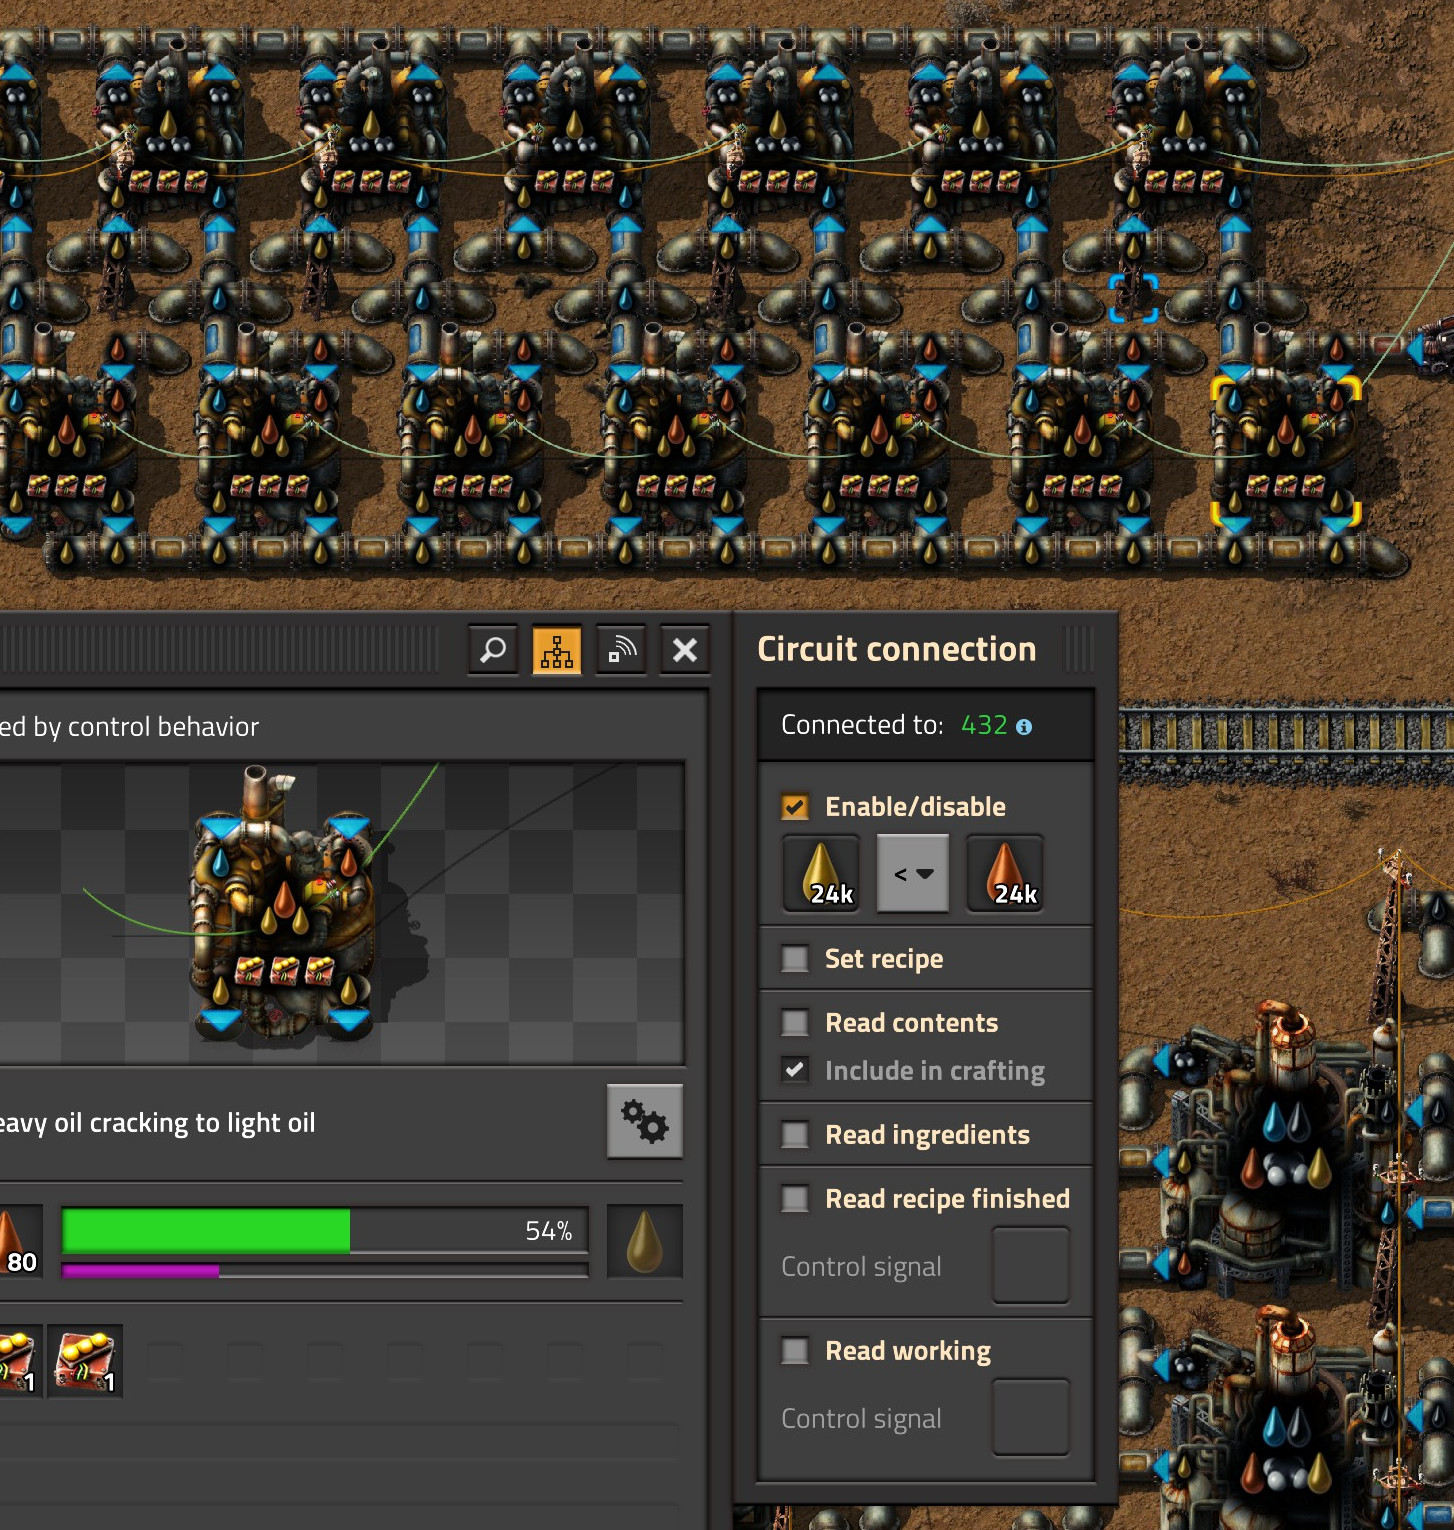
Task: Open the less-than comparator dropdown
Action: tap(913, 873)
